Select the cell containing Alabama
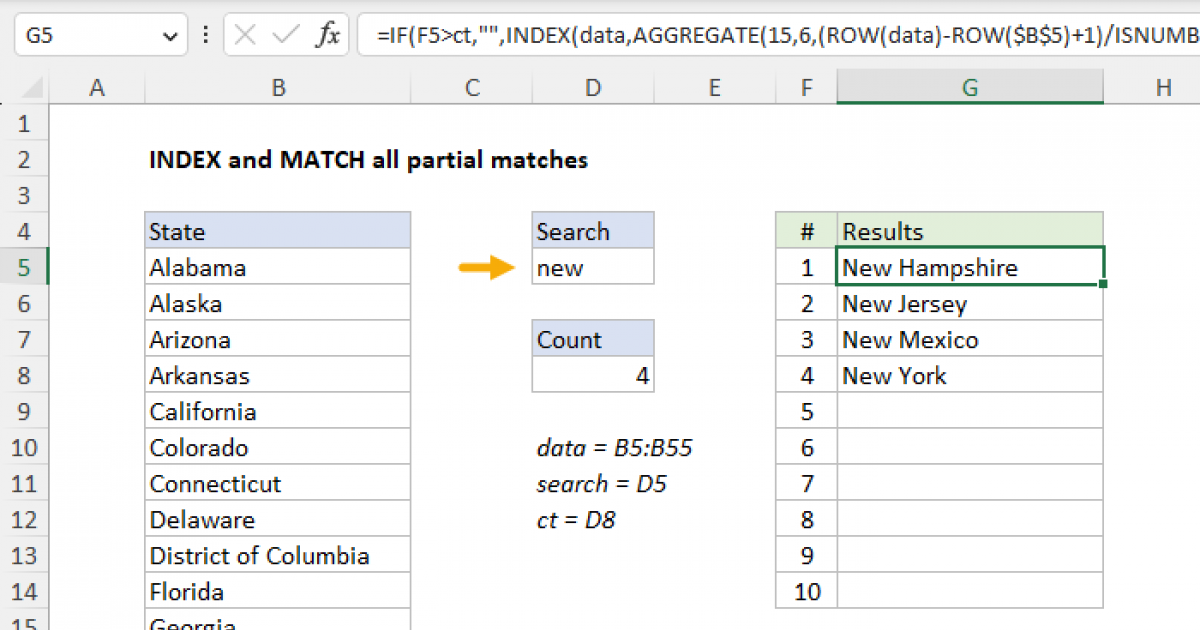1200x630 pixels. point(278,267)
